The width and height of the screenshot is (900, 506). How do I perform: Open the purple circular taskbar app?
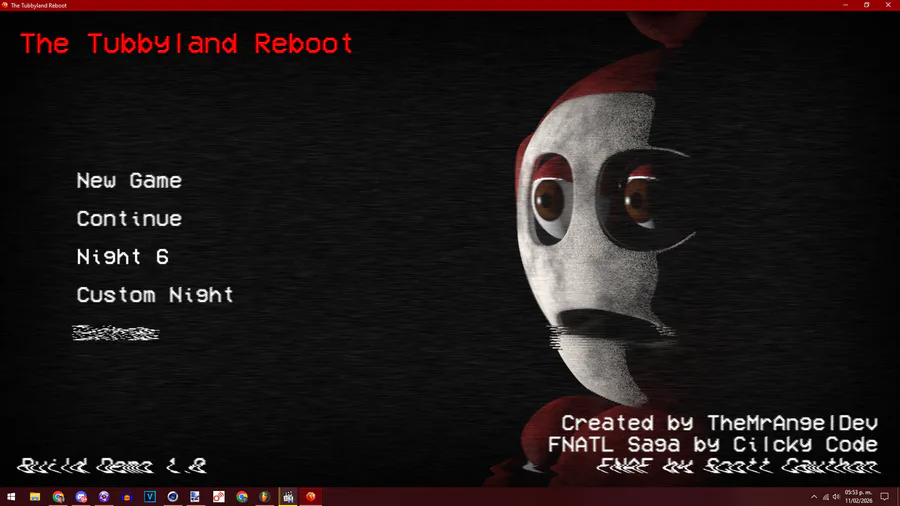(x=104, y=497)
